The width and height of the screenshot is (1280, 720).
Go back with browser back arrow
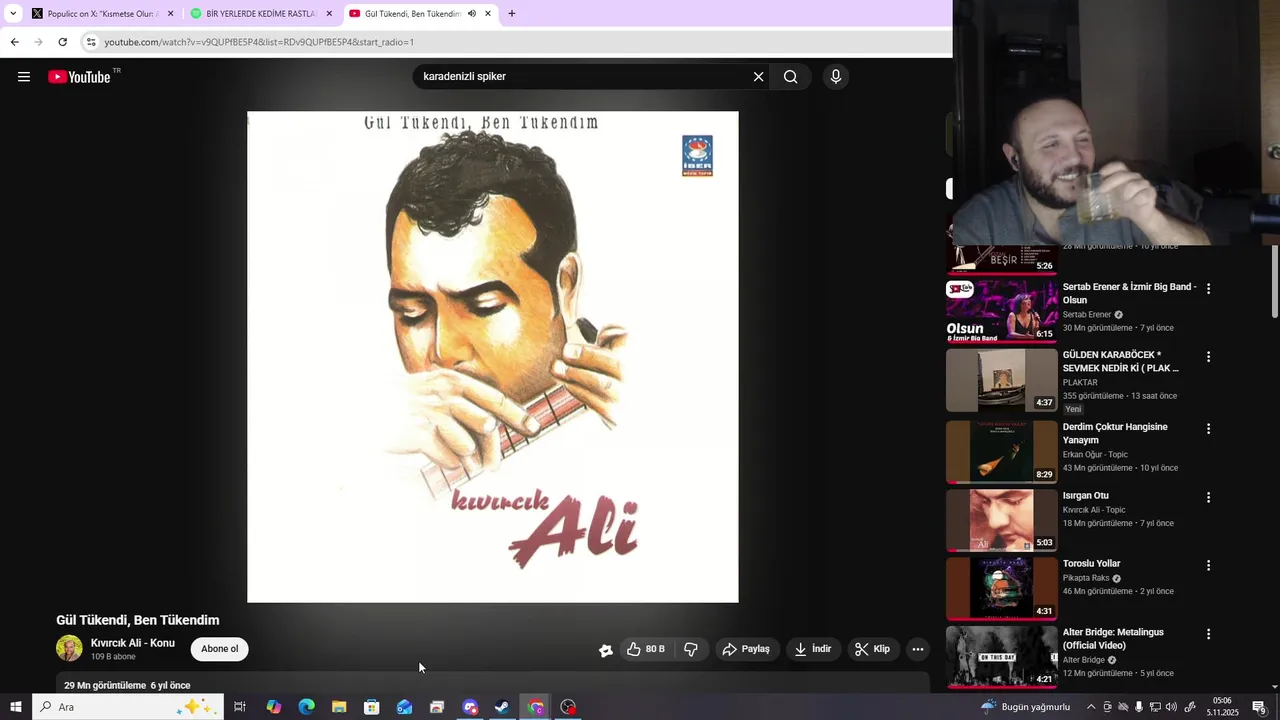14,42
